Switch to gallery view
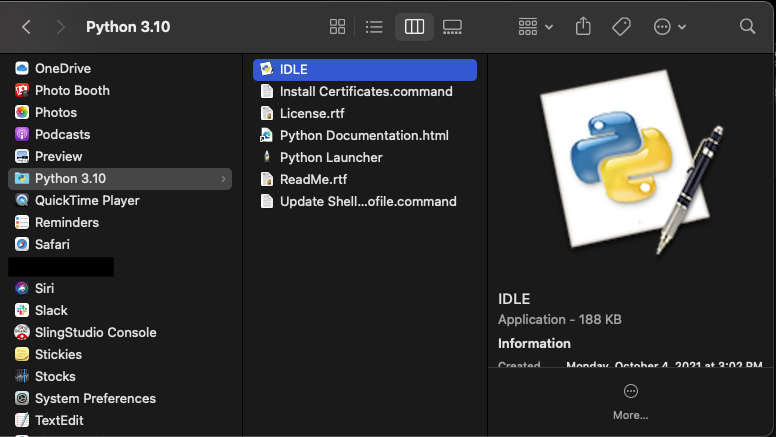The height and width of the screenshot is (437, 776). (452, 27)
